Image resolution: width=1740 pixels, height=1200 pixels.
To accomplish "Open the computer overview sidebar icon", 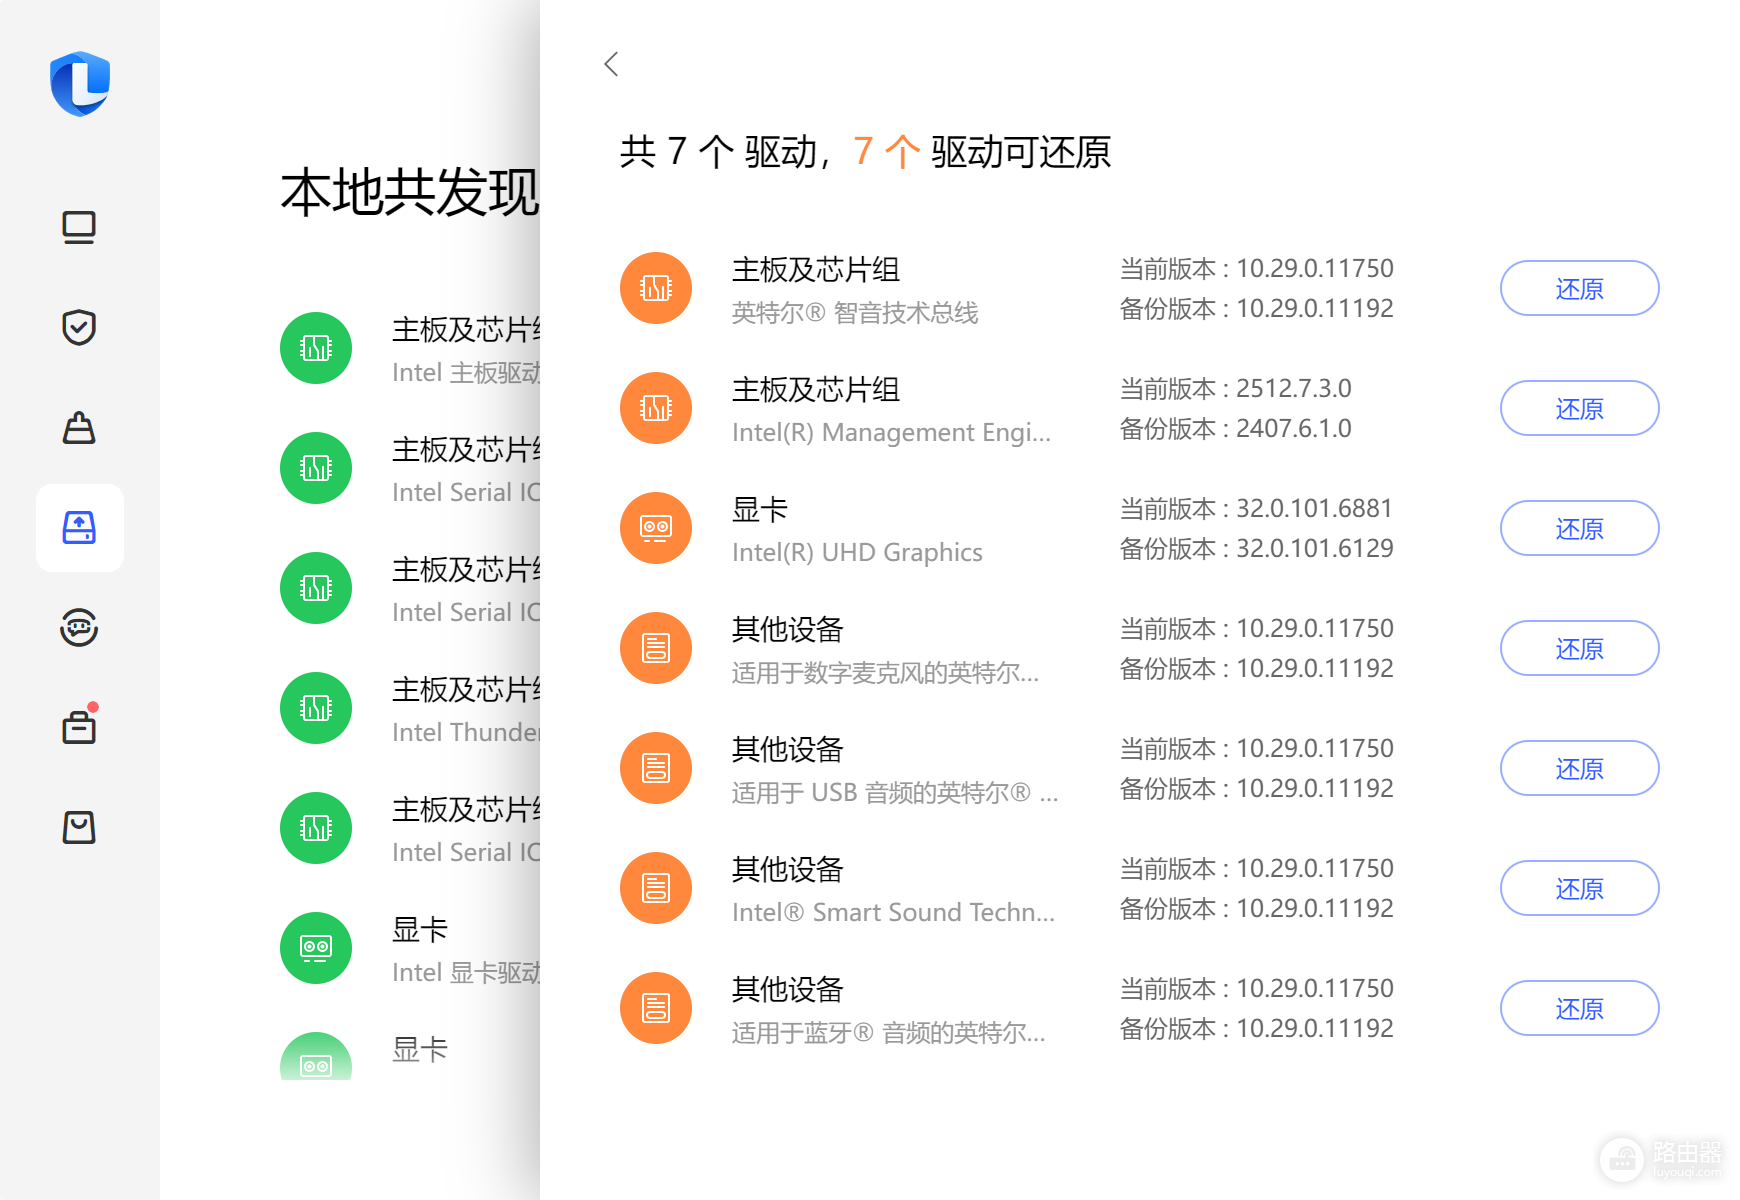I will click(79, 228).
